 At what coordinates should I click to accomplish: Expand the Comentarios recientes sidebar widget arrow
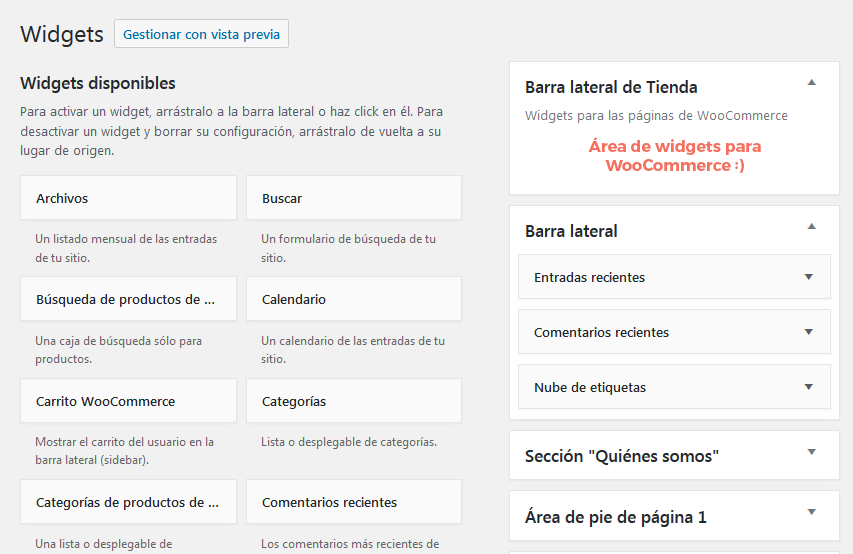click(x=809, y=332)
